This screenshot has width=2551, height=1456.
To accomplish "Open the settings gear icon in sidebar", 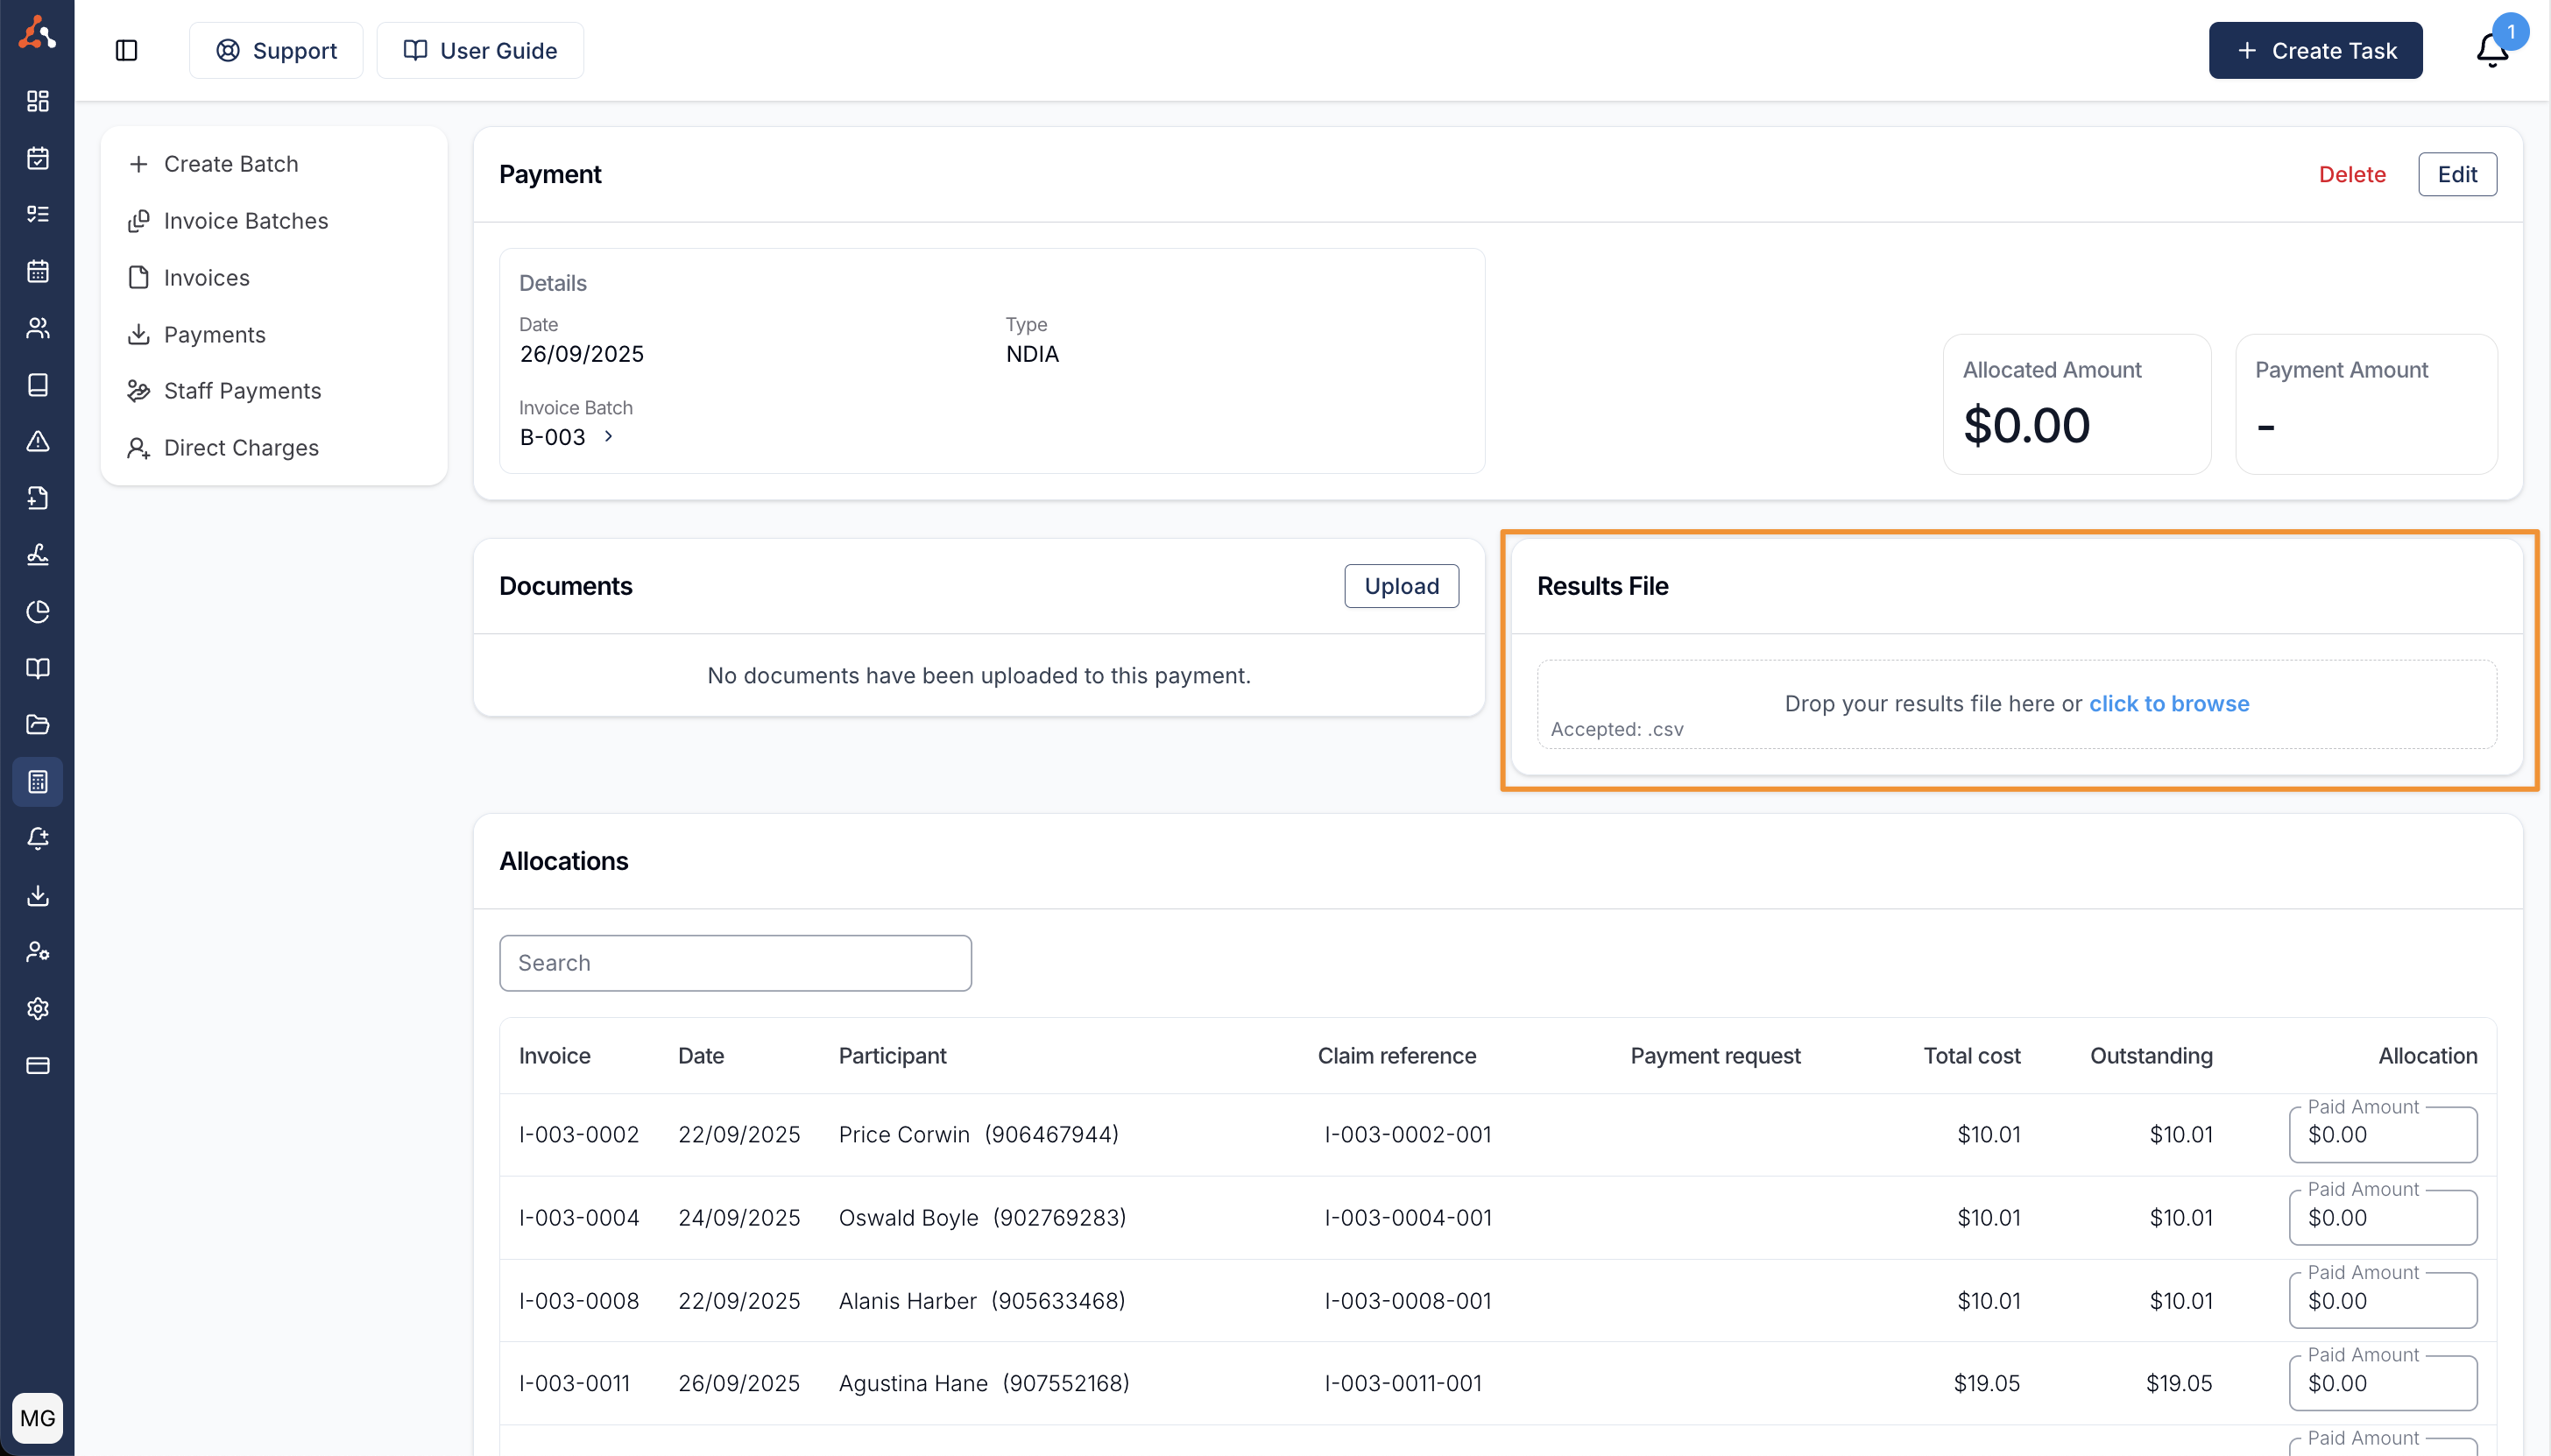I will [x=38, y=1008].
